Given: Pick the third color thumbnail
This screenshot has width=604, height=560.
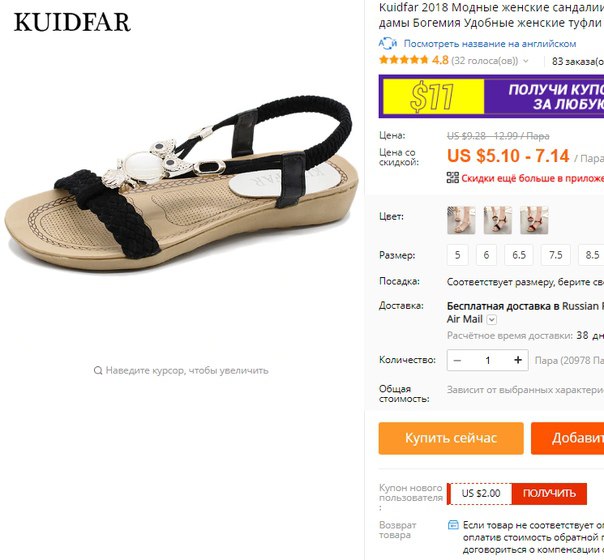Looking at the screenshot, I should pyautogui.click(x=534, y=220).
